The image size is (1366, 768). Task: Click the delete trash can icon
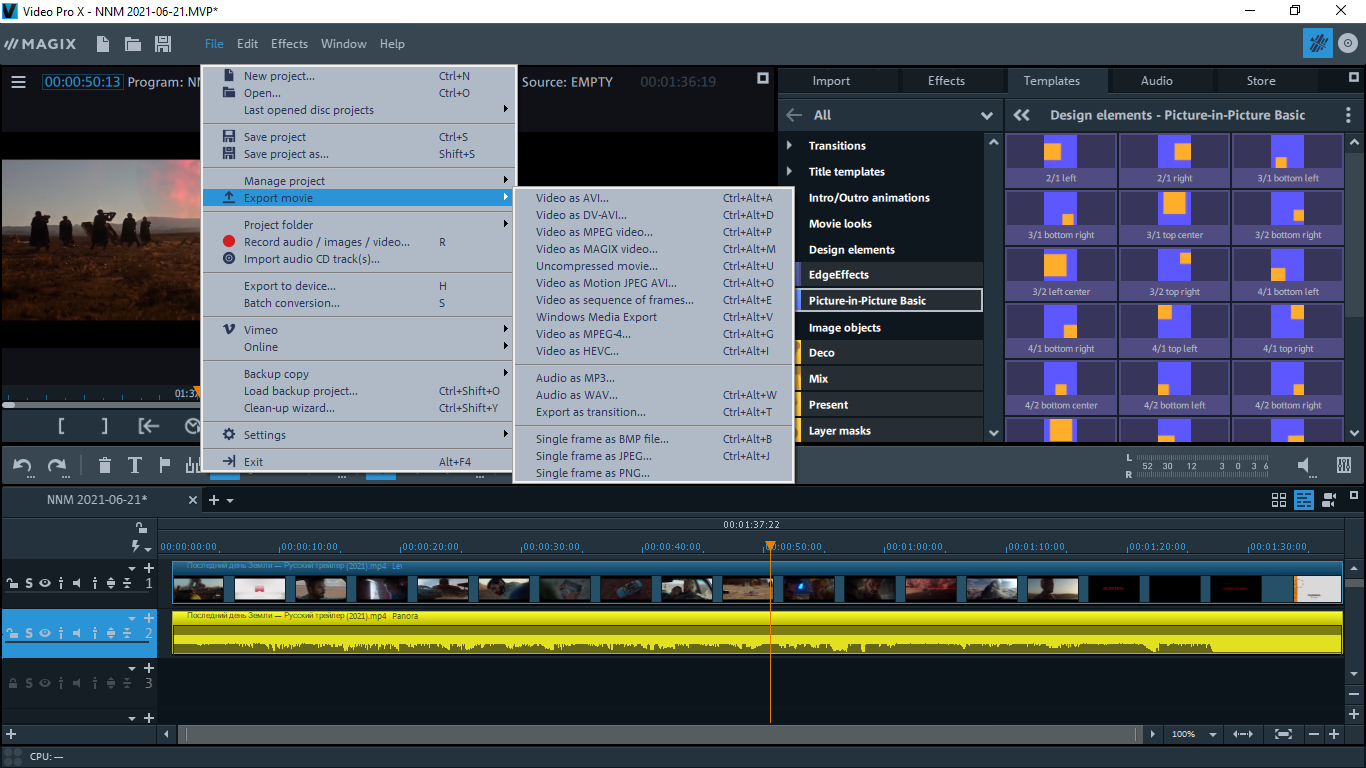tap(105, 465)
